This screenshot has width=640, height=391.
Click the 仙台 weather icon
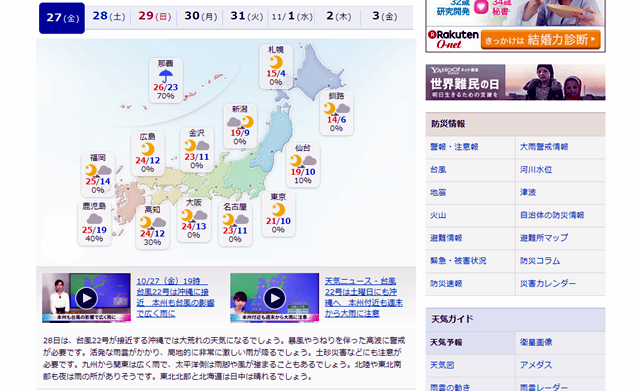point(303,161)
